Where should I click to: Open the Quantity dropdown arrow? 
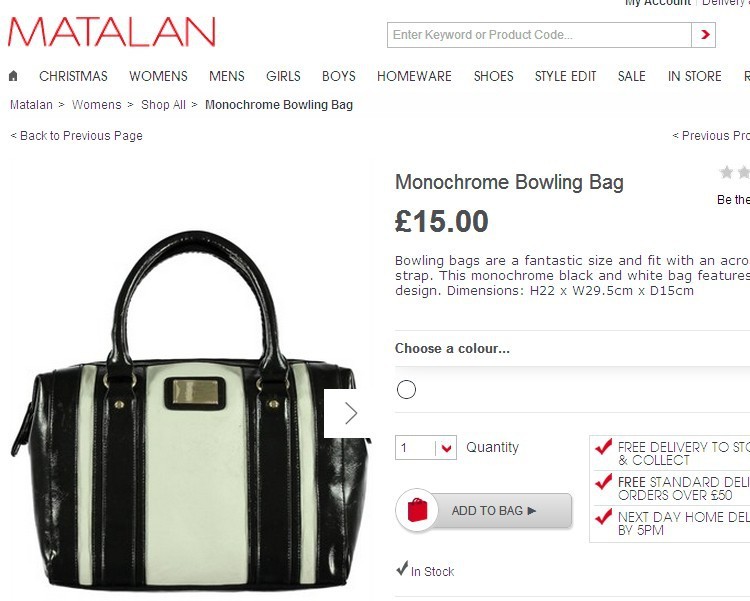[x=446, y=448]
